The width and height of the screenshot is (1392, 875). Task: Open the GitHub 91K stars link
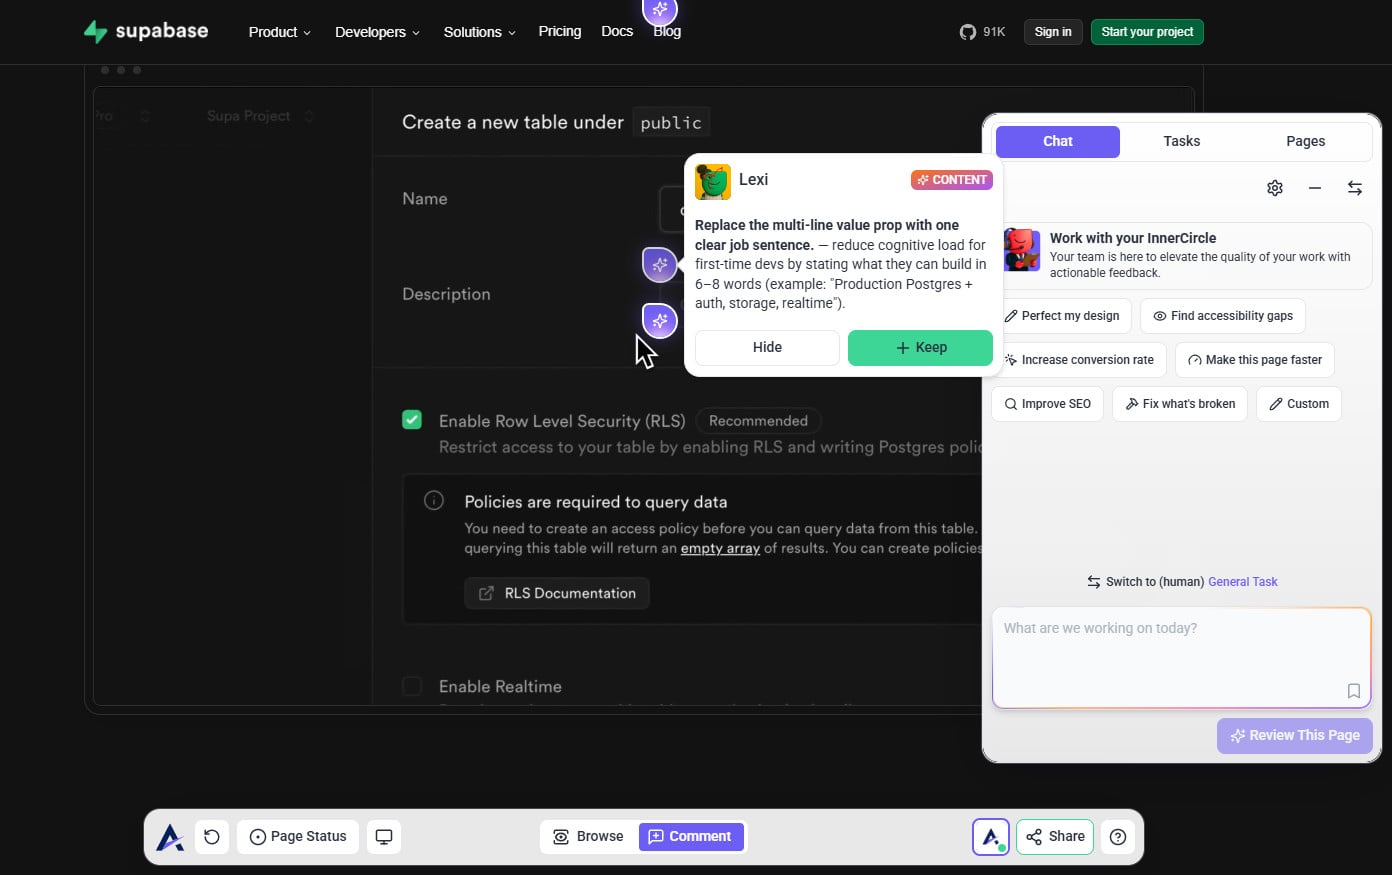(x=982, y=32)
